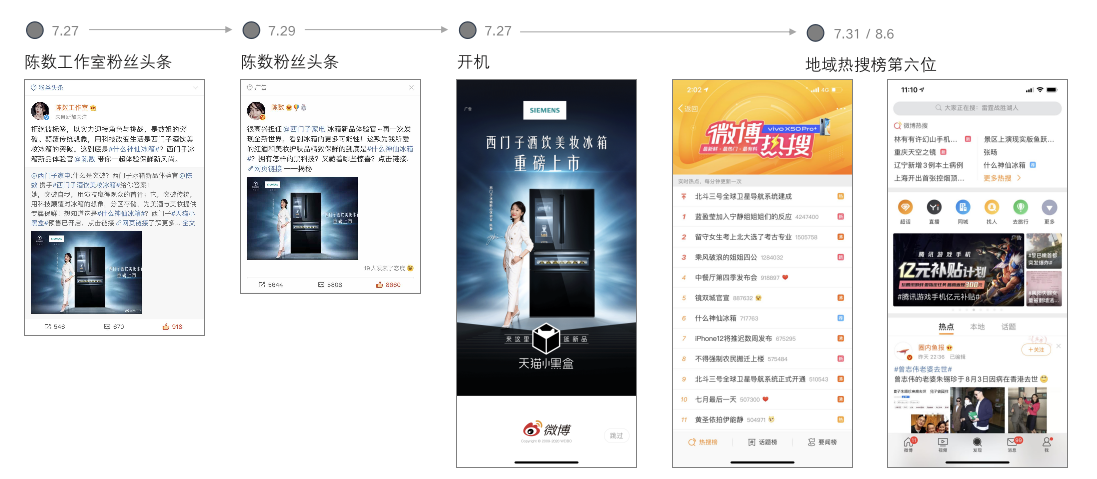Open 镇双城官宣 hot search entry
1097x479 pixels.
click(763, 298)
